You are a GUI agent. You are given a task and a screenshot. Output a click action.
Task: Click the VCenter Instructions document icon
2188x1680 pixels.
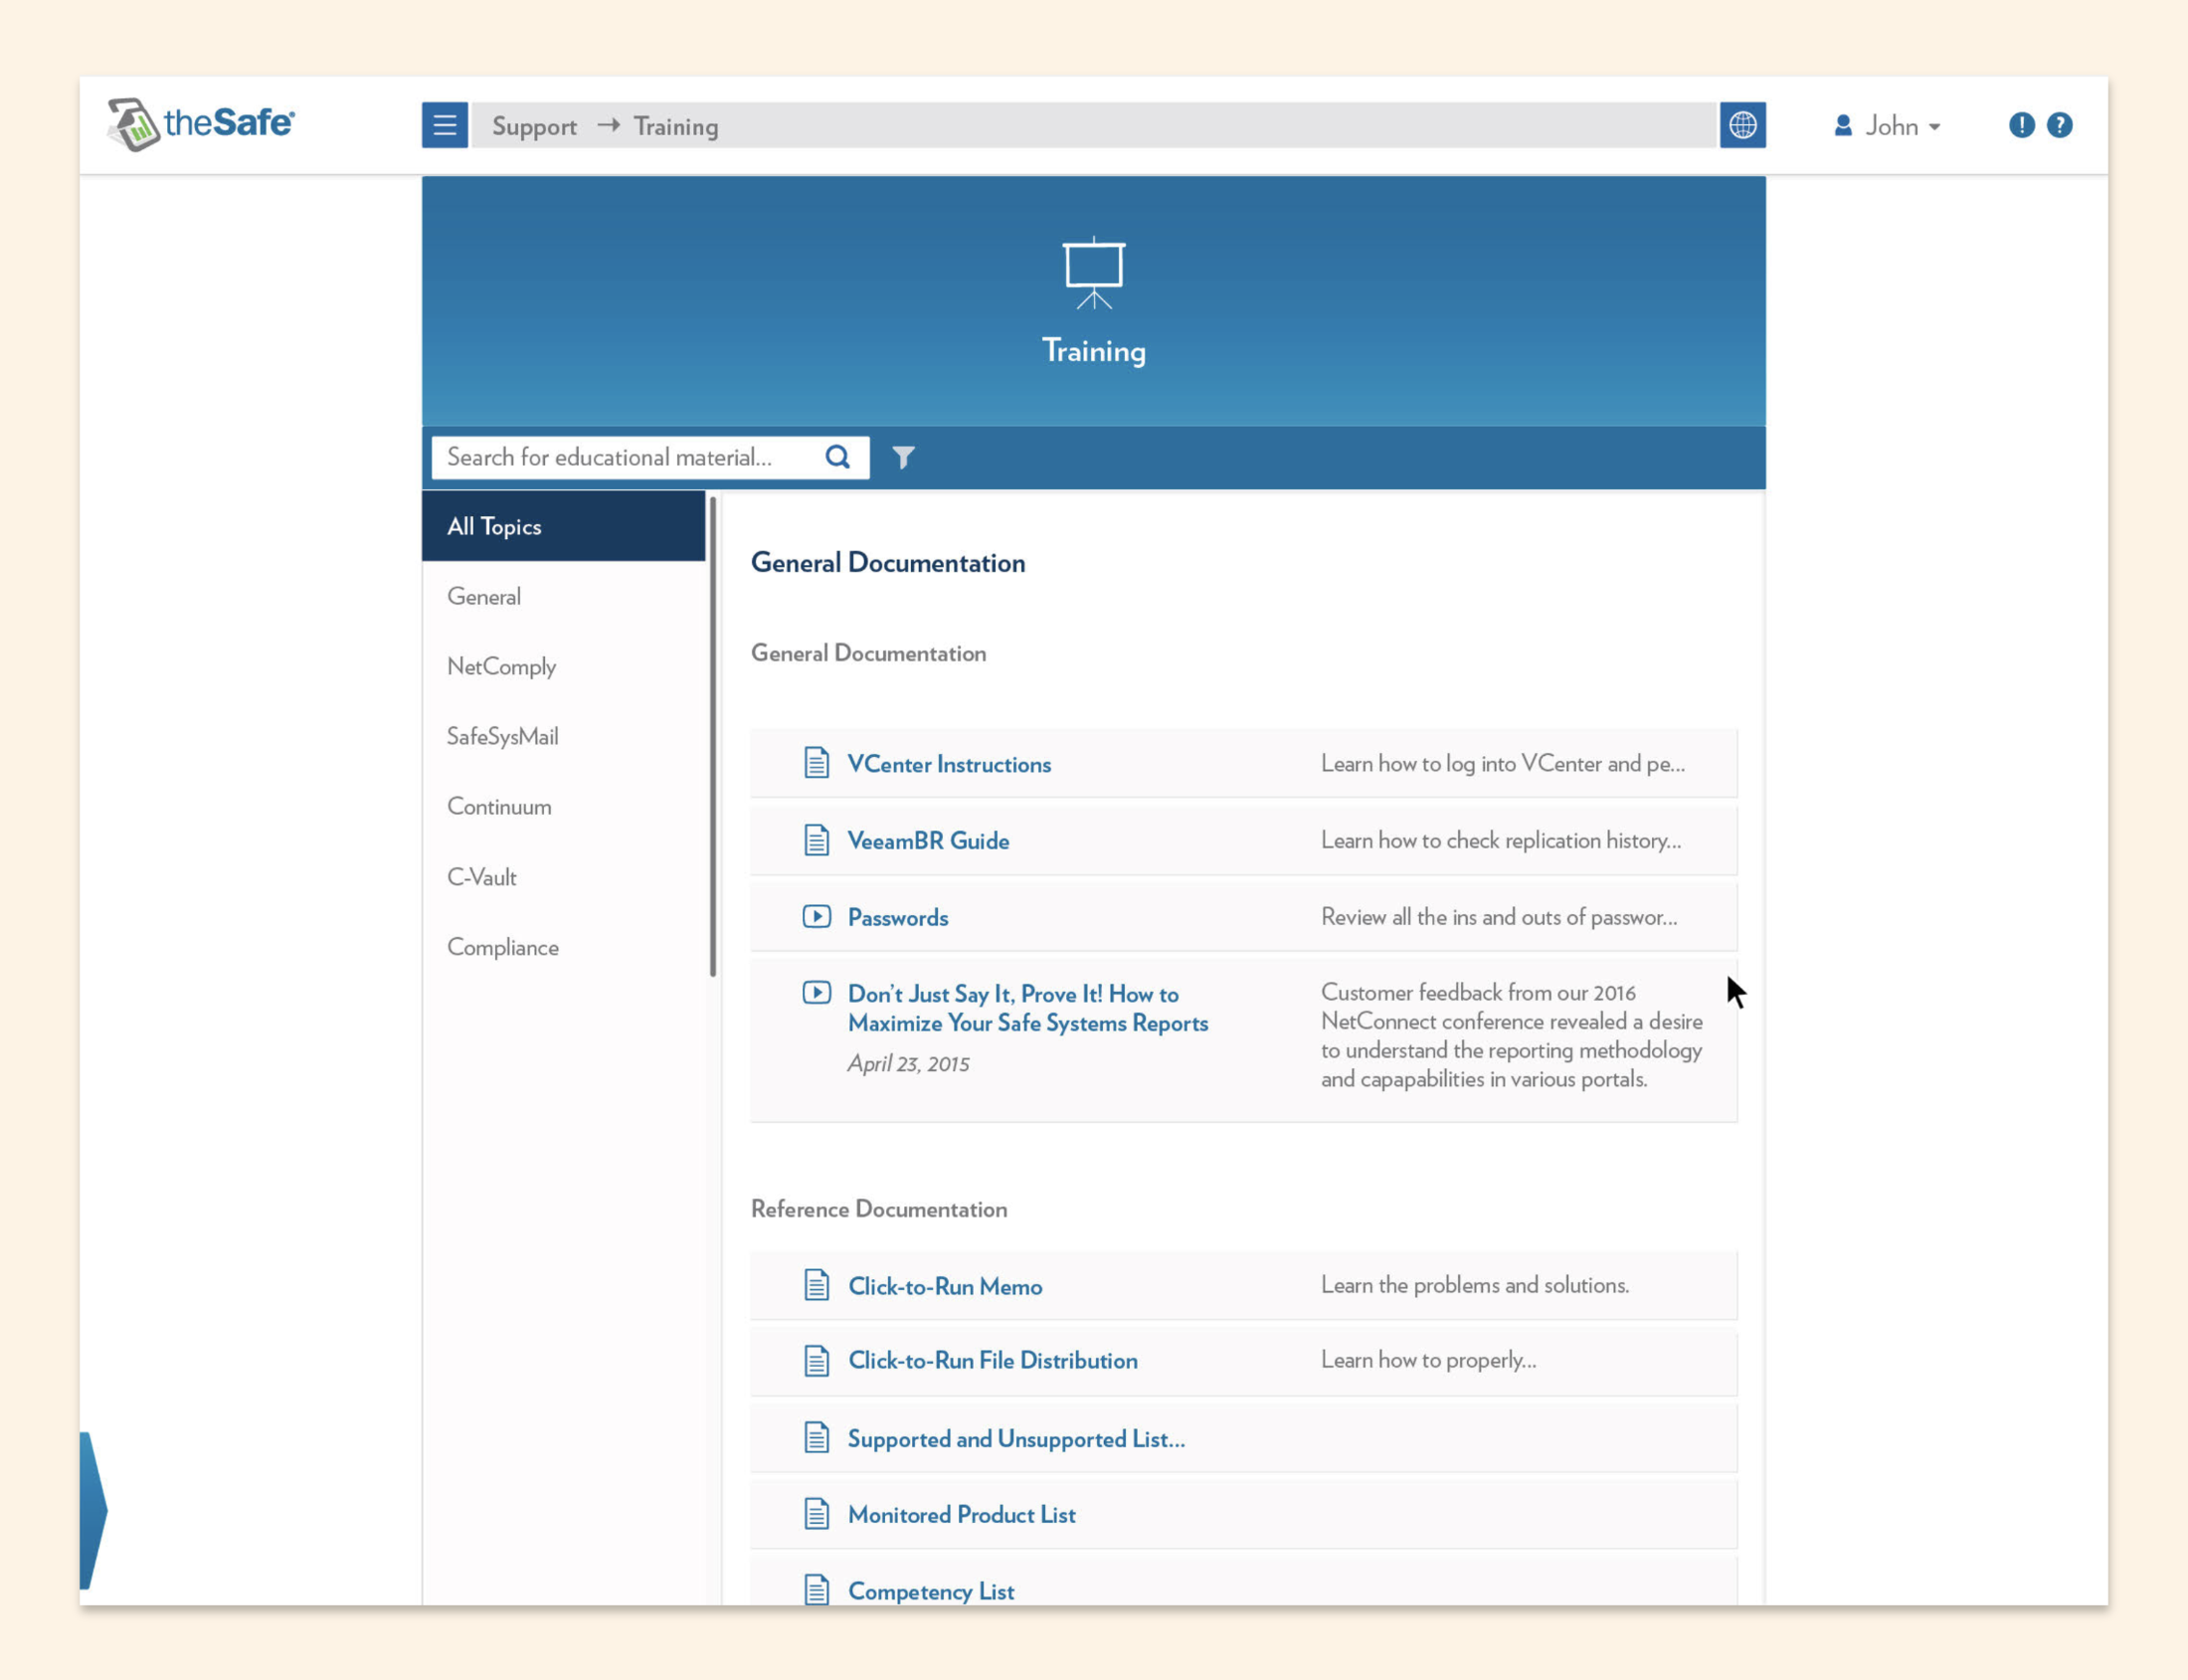816,763
